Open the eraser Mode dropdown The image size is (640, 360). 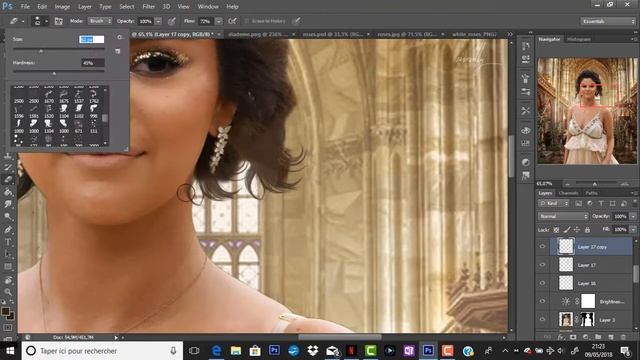pos(100,21)
